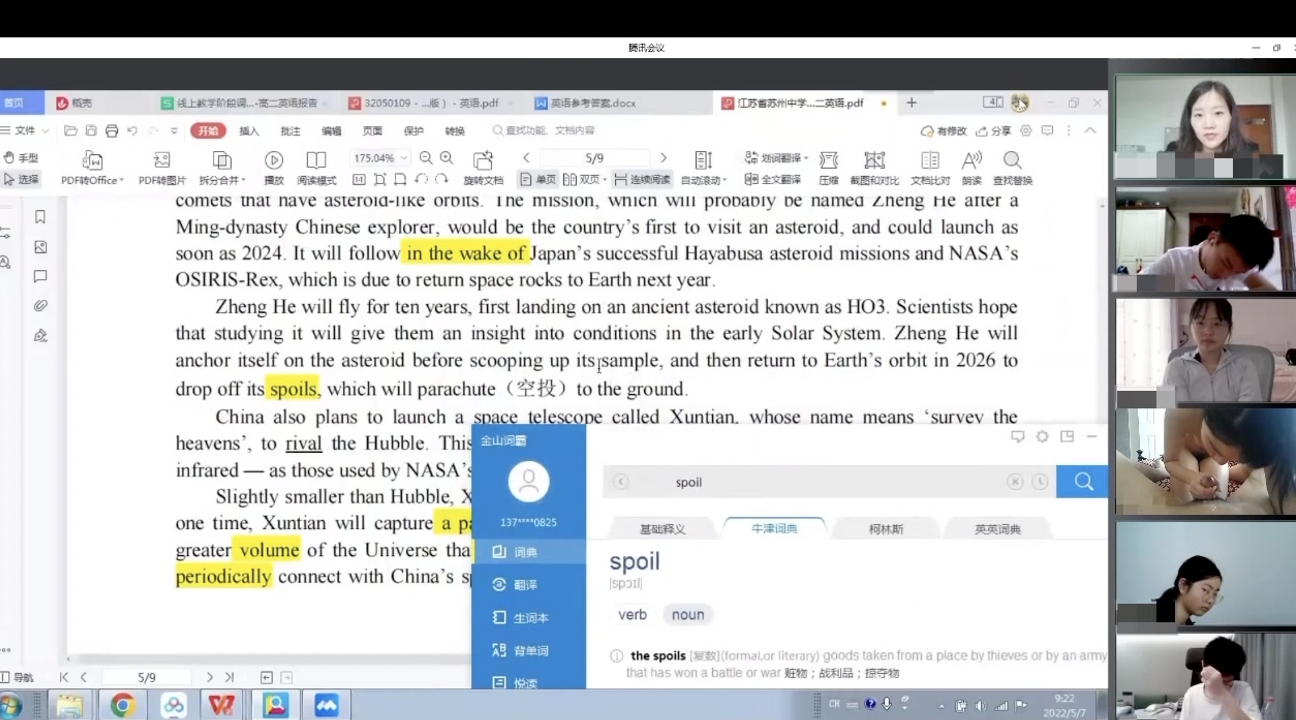Toggle 单页 single page view

(538, 180)
